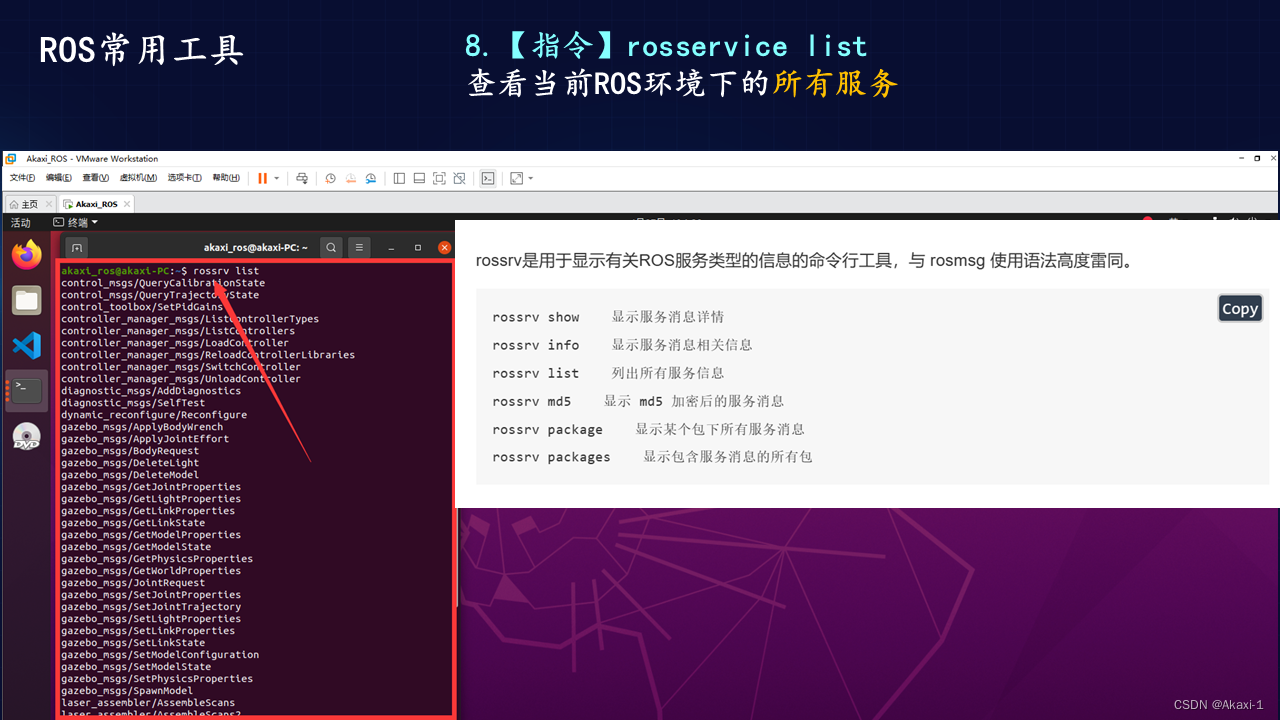1280x720 pixels.
Task: Open the Snapshot Manager icon
Action: (x=370, y=178)
